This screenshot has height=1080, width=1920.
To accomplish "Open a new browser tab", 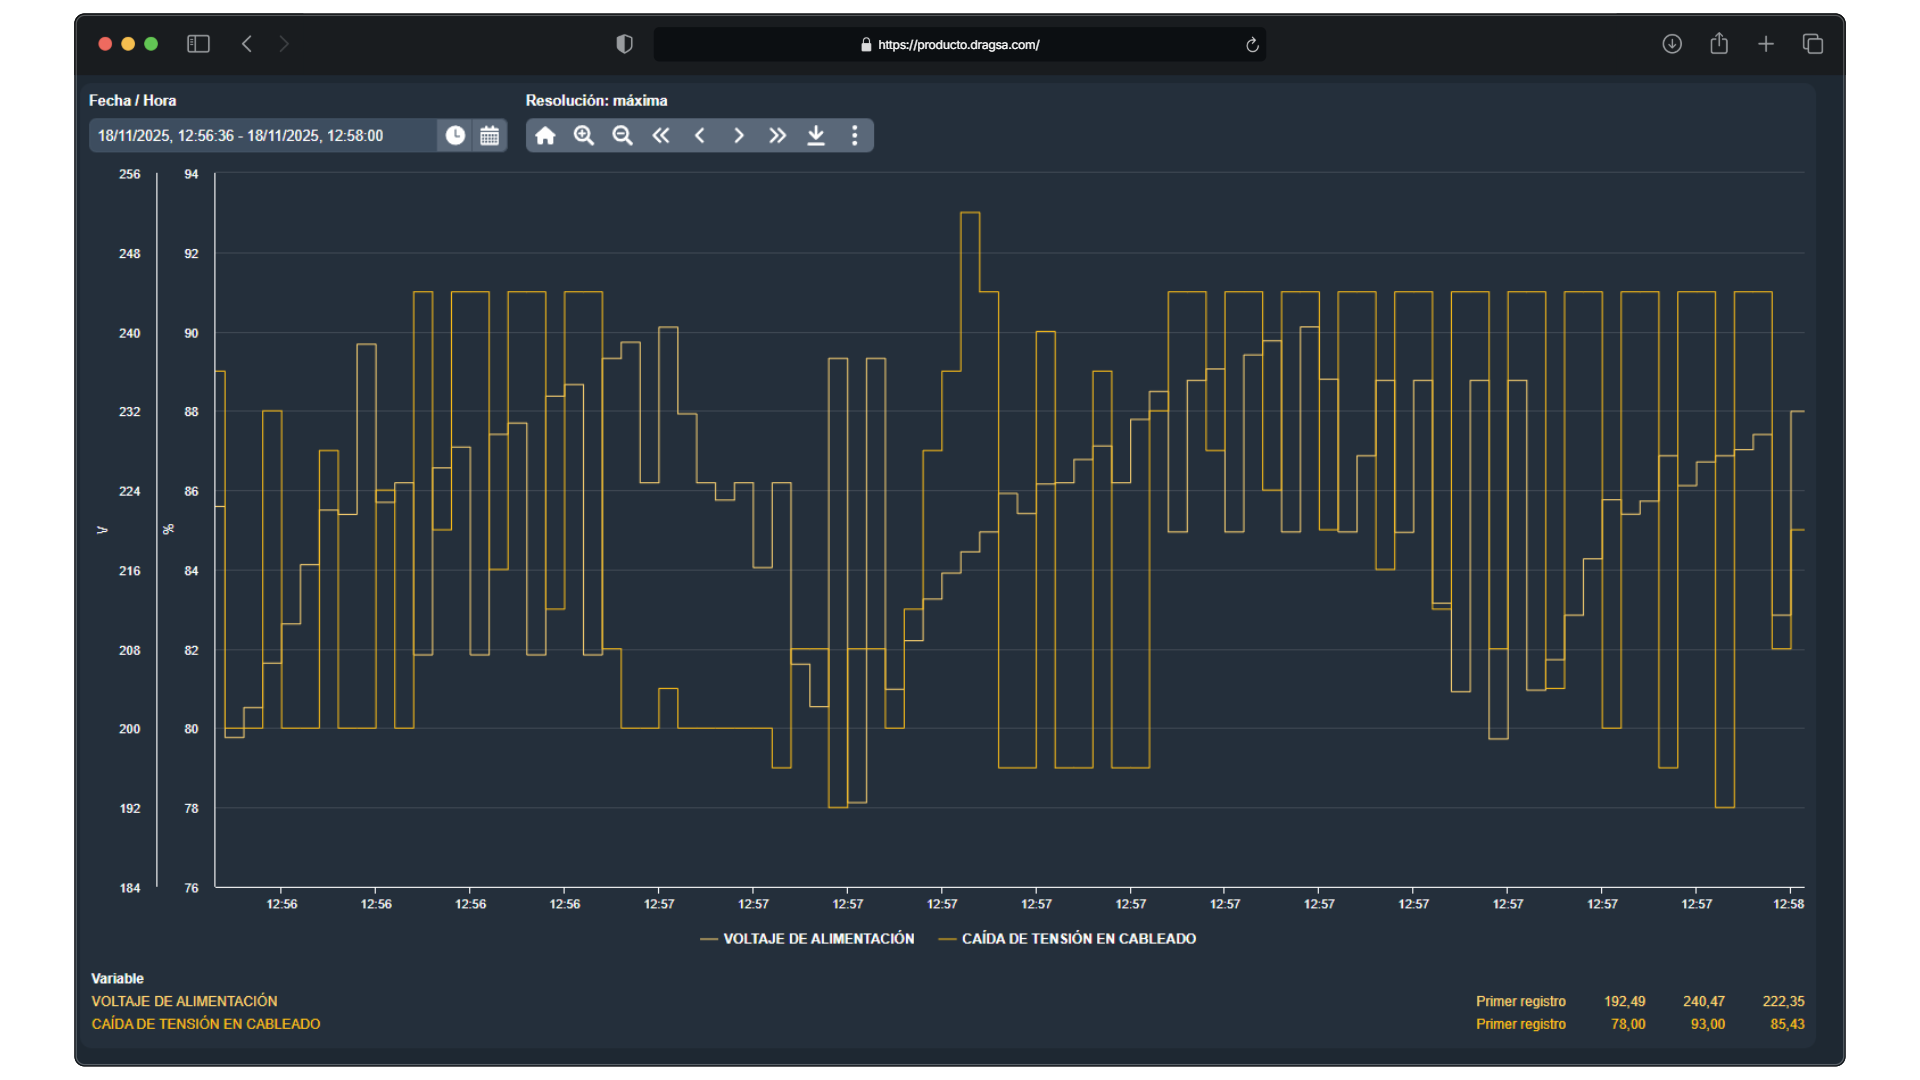I will point(1766,44).
